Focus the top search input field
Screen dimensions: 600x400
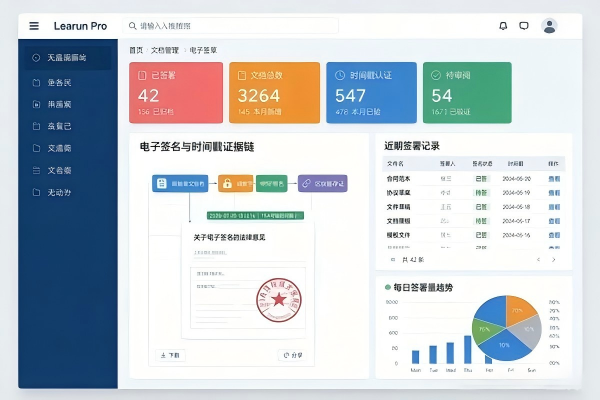coord(231,26)
